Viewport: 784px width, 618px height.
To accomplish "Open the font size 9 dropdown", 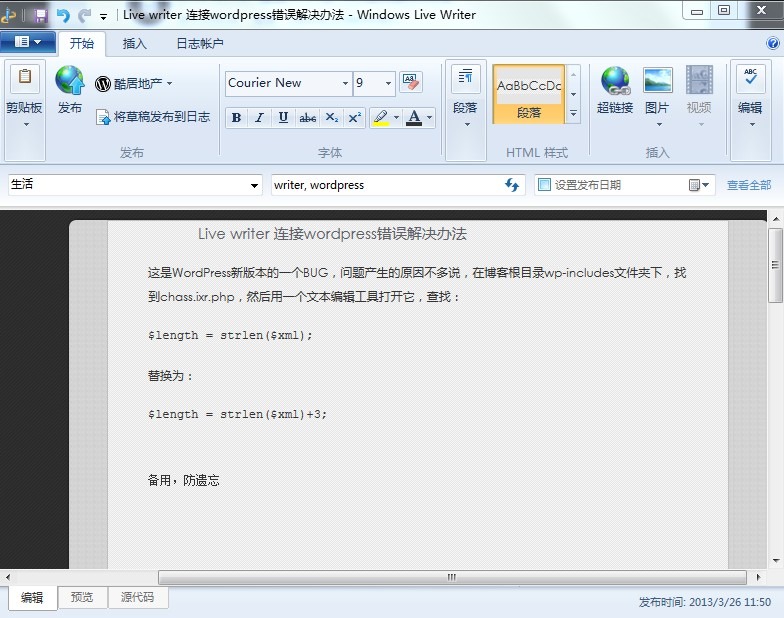I will 388,84.
